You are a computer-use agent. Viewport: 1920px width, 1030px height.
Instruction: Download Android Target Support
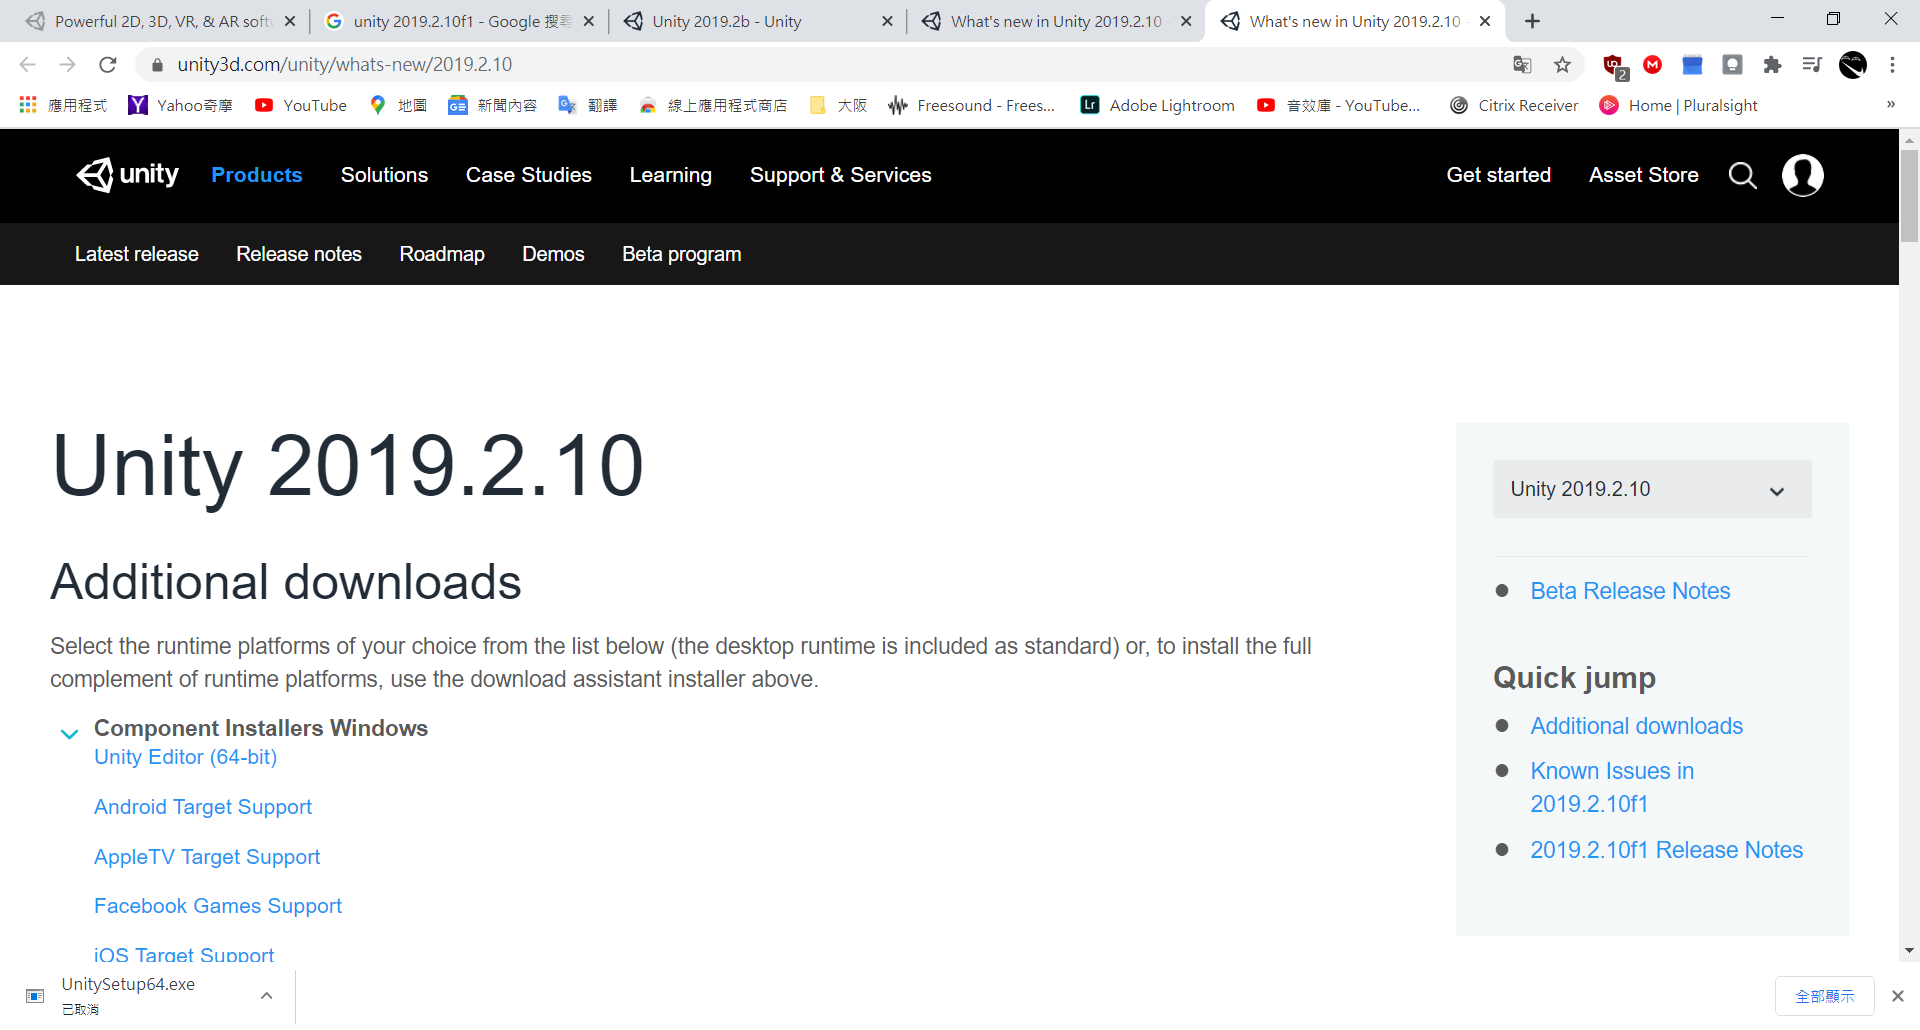point(203,807)
